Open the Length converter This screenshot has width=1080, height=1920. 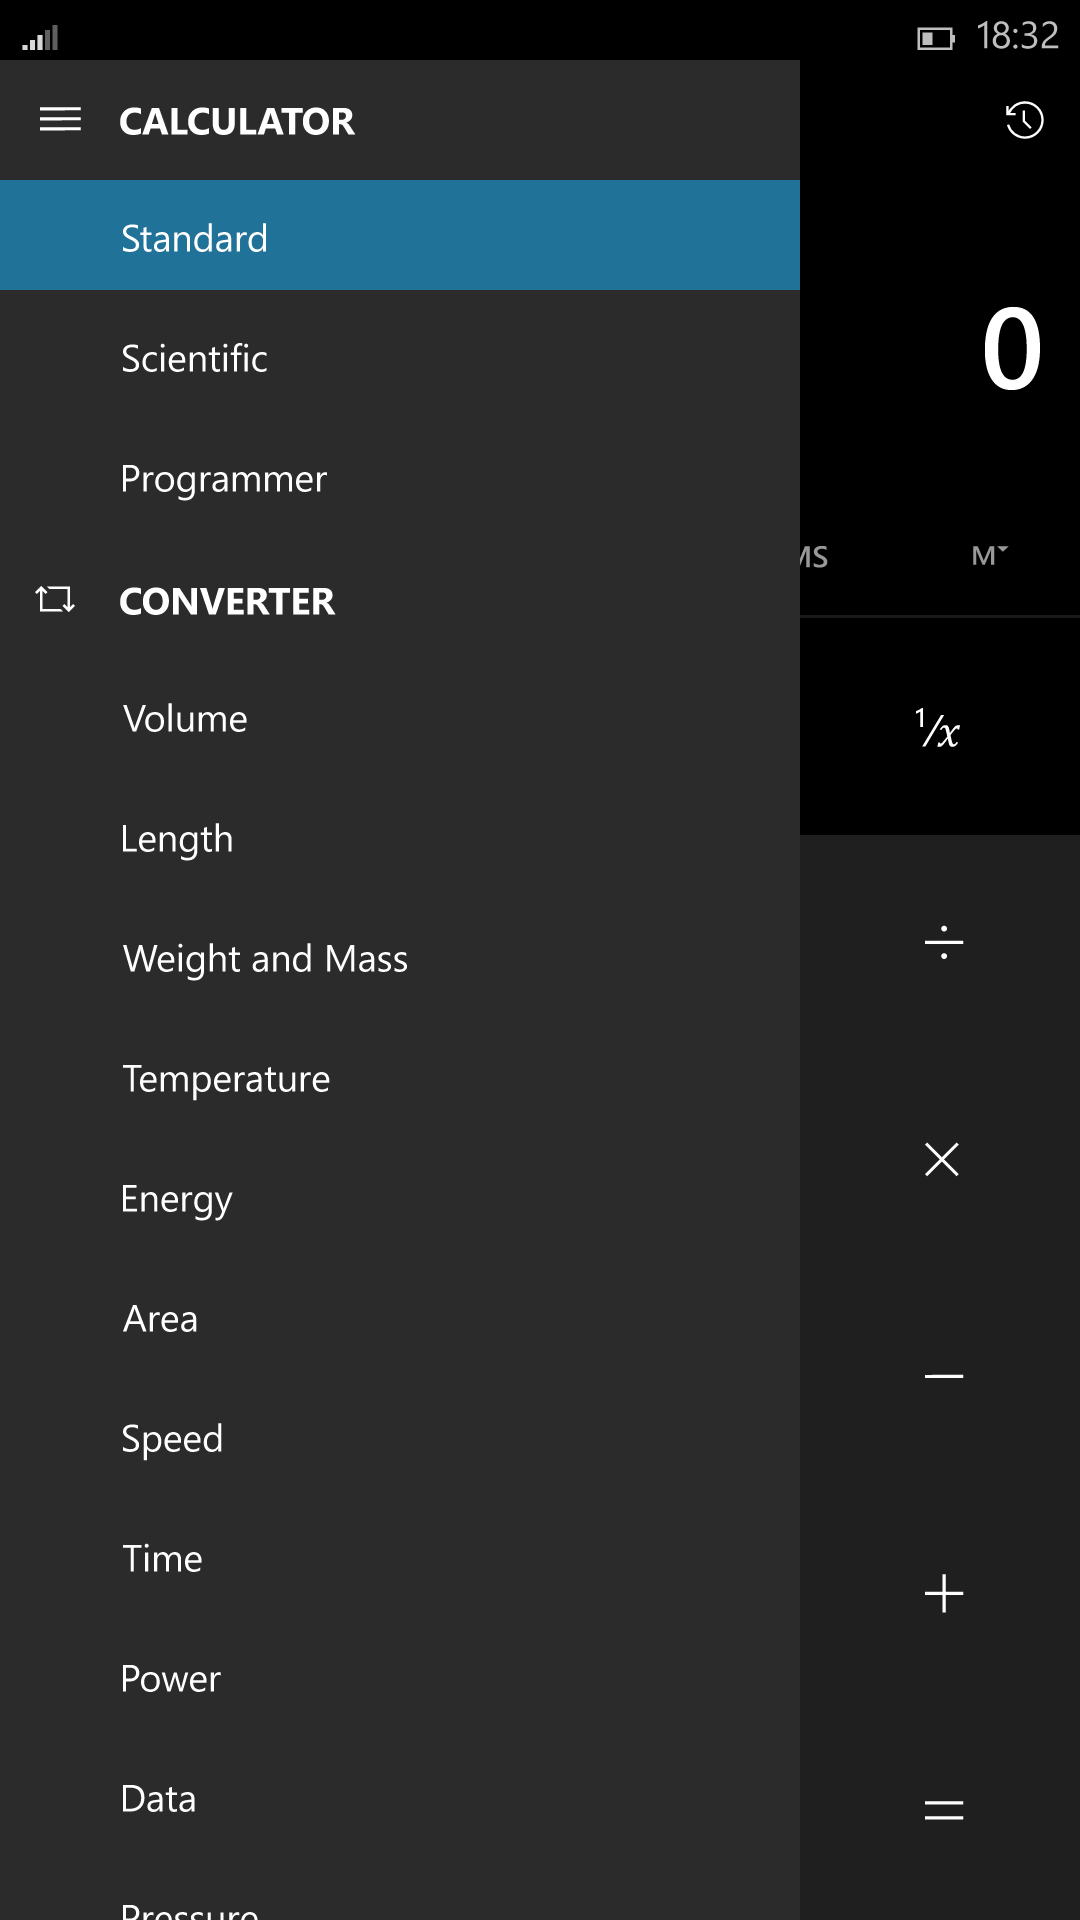point(400,839)
